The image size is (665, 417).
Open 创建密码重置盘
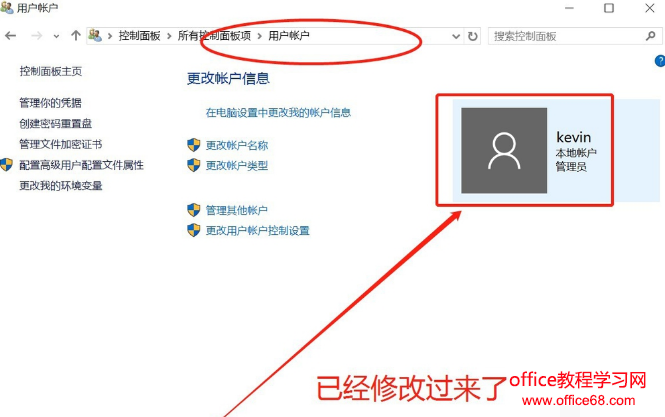56,123
